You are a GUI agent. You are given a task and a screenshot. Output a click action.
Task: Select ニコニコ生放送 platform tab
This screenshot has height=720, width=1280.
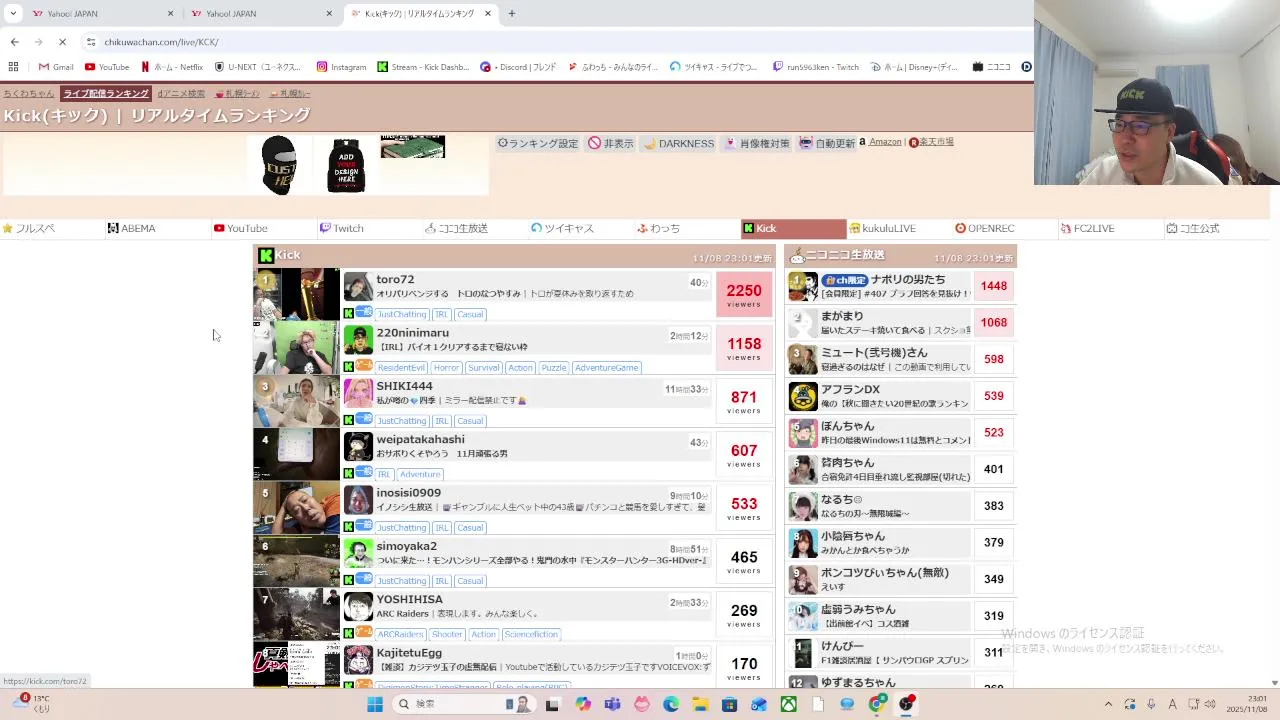[476, 228]
